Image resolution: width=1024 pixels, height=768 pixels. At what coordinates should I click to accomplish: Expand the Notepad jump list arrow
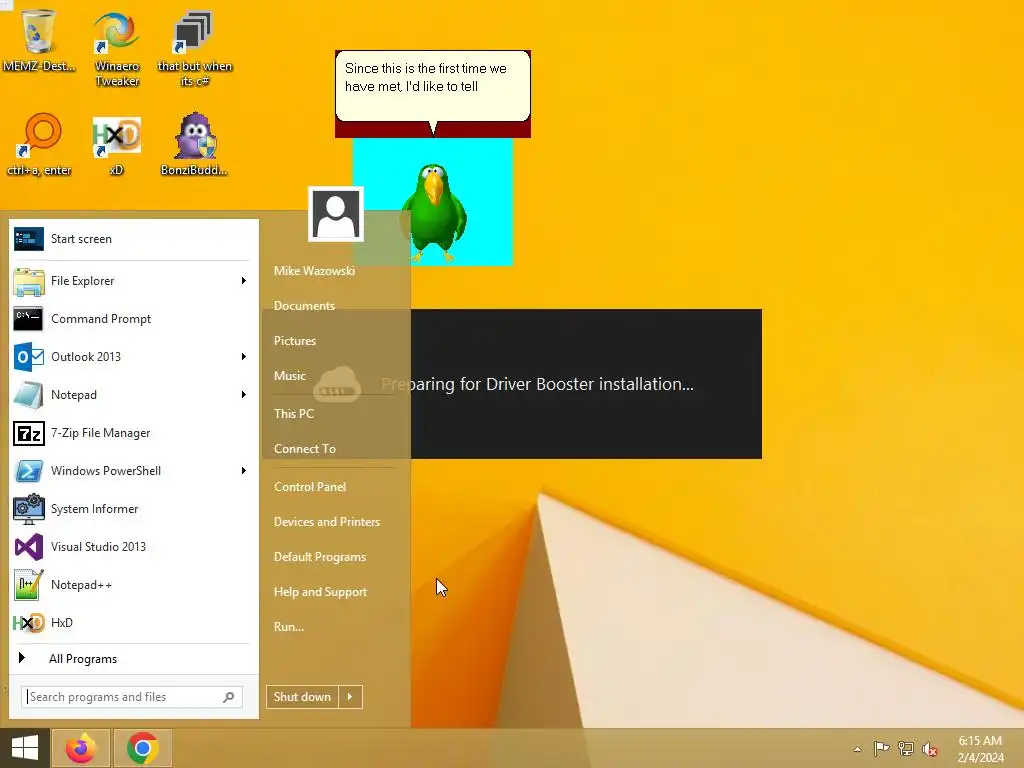[243, 394]
